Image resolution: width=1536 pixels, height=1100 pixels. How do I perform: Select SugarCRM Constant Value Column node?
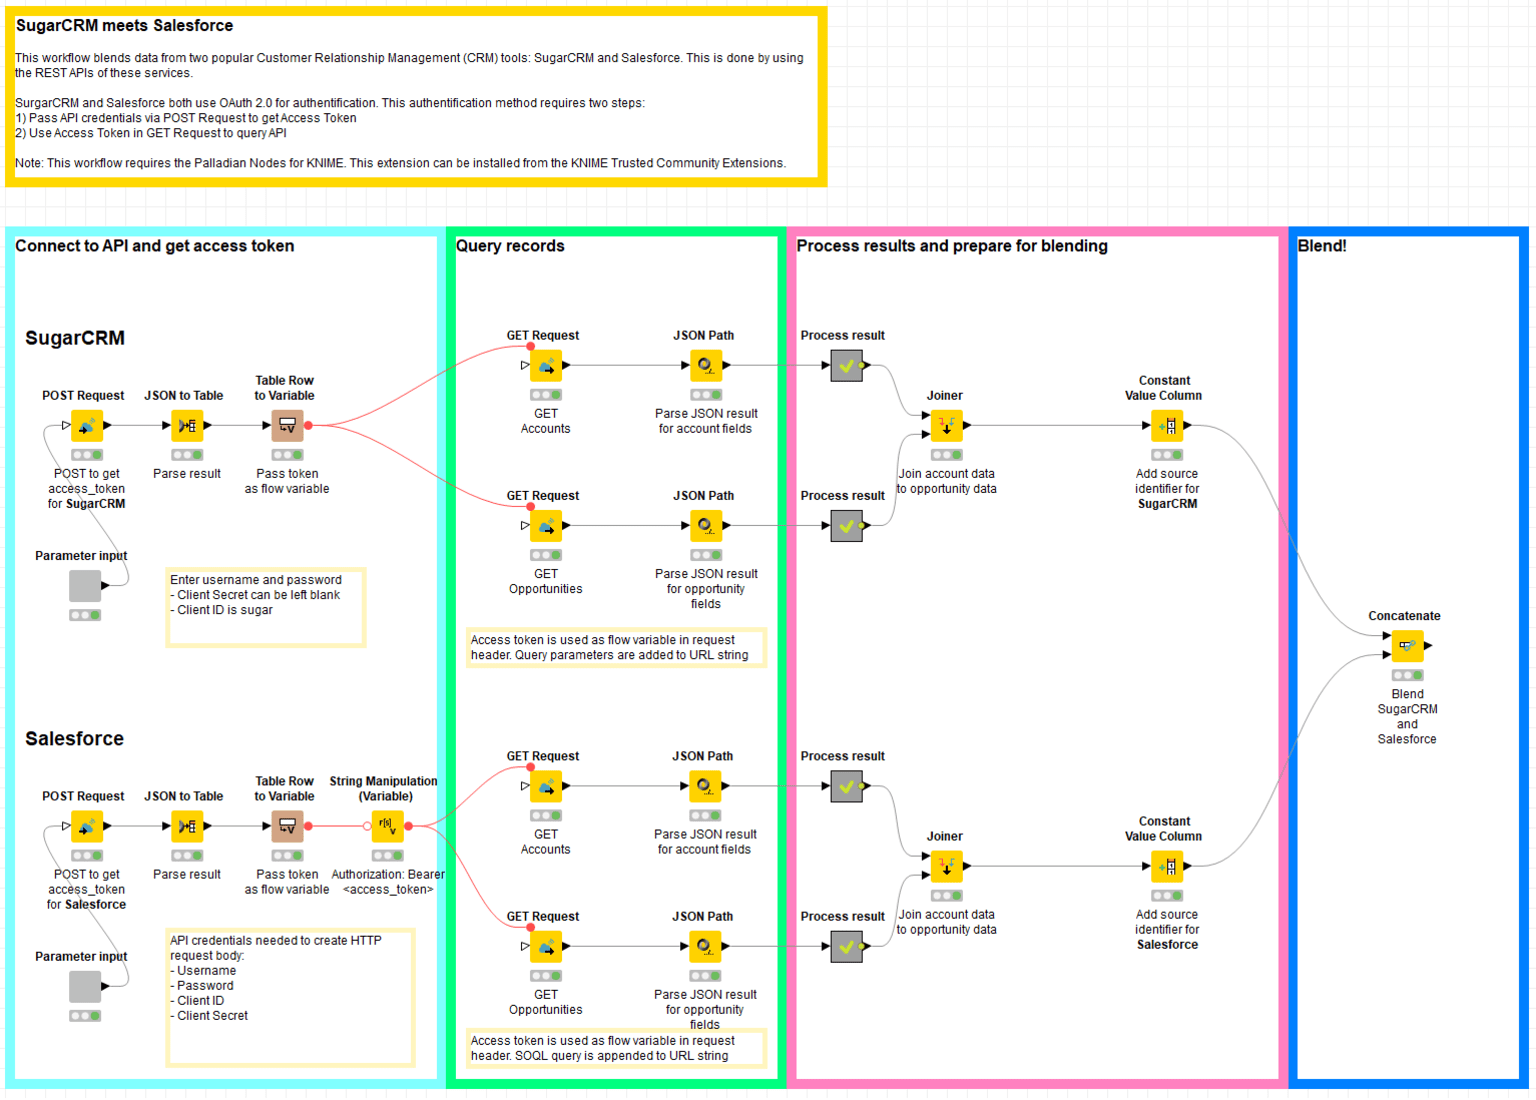1167,426
